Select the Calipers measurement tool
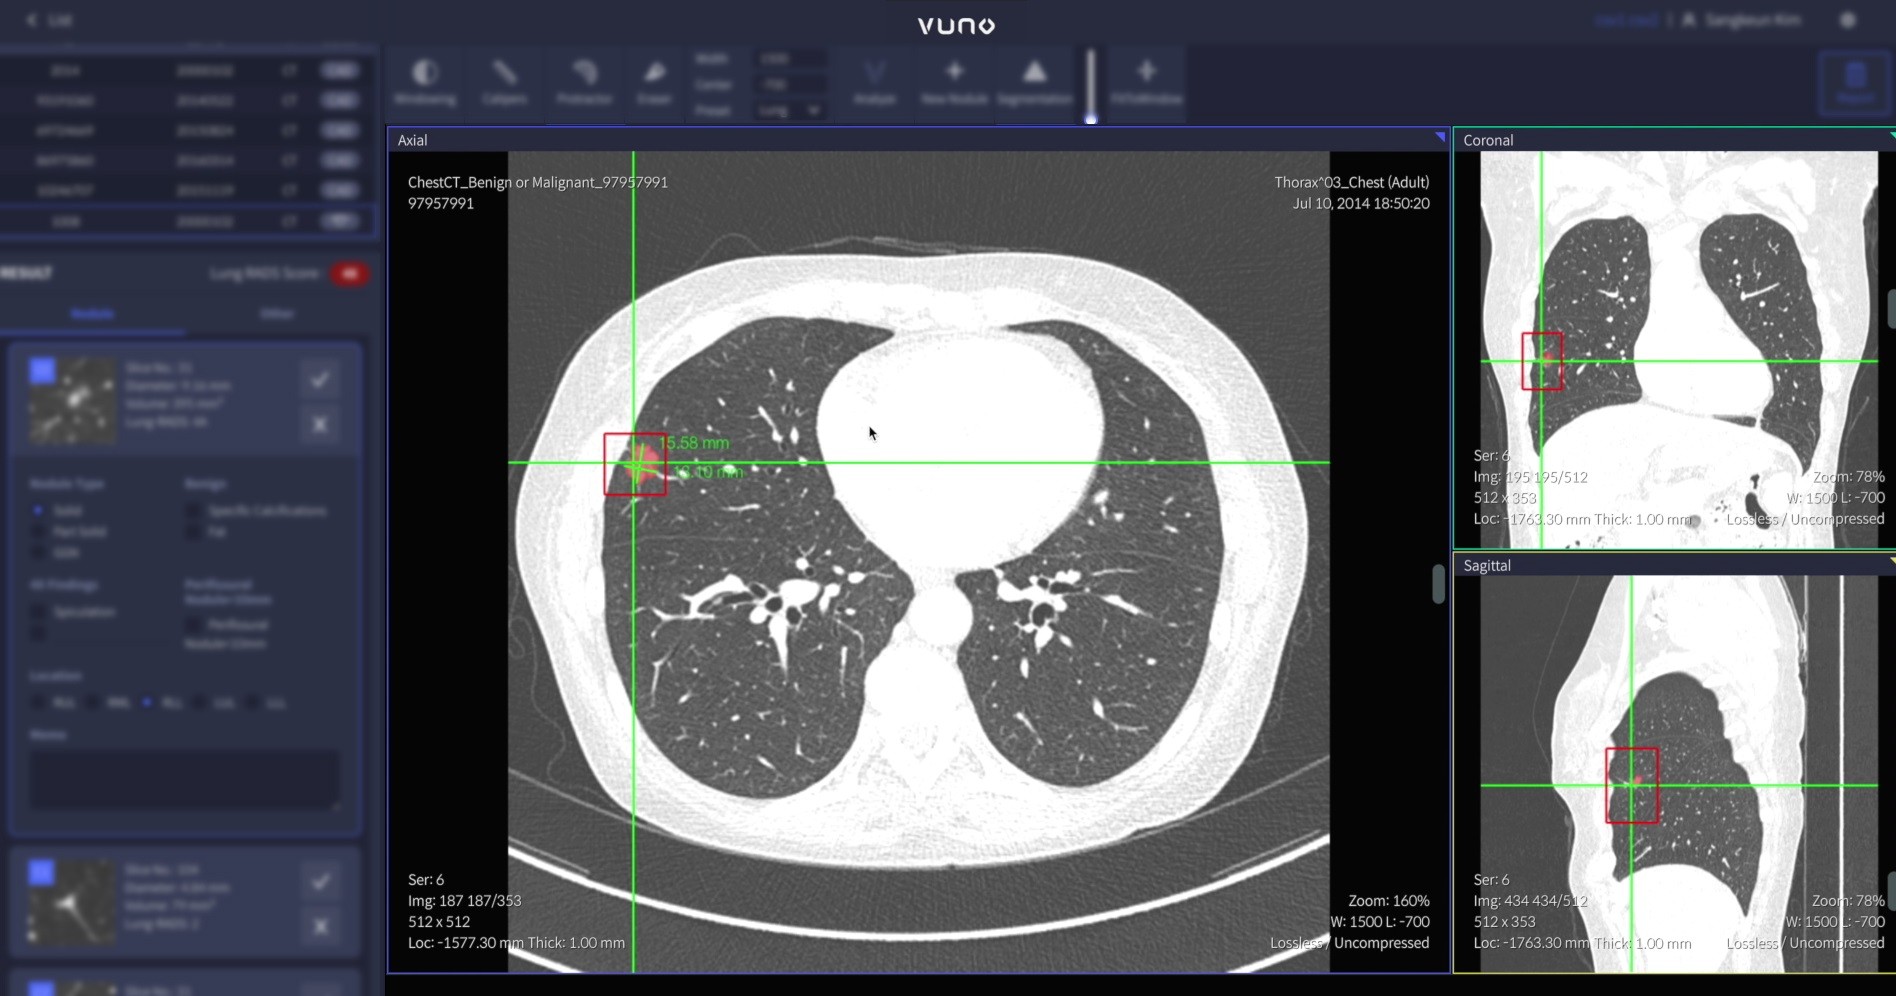The height and width of the screenshot is (996, 1896). [x=505, y=84]
